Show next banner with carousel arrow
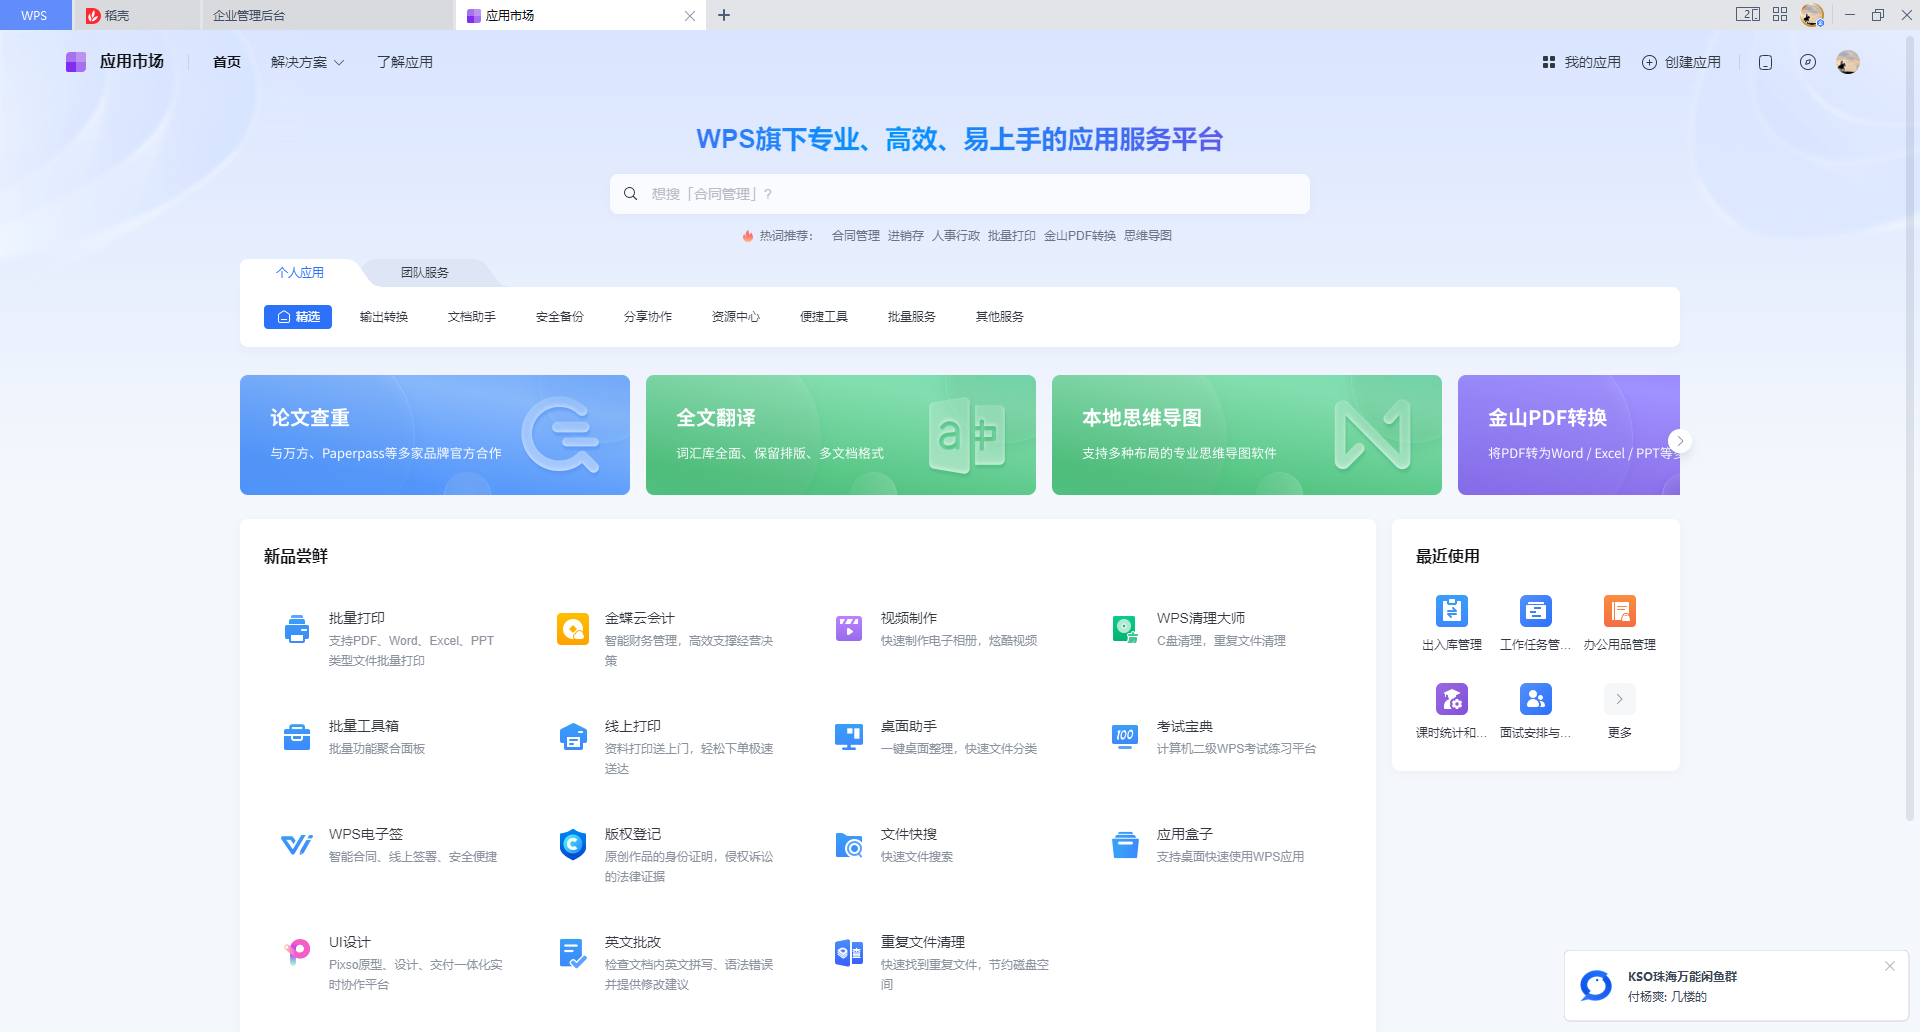The image size is (1920, 1032). tap(1680, 441)
